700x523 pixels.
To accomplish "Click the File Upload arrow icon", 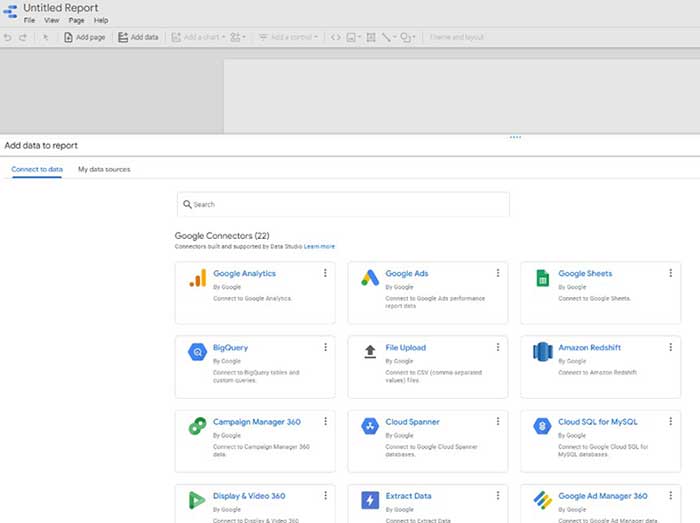I will [369, 352].
